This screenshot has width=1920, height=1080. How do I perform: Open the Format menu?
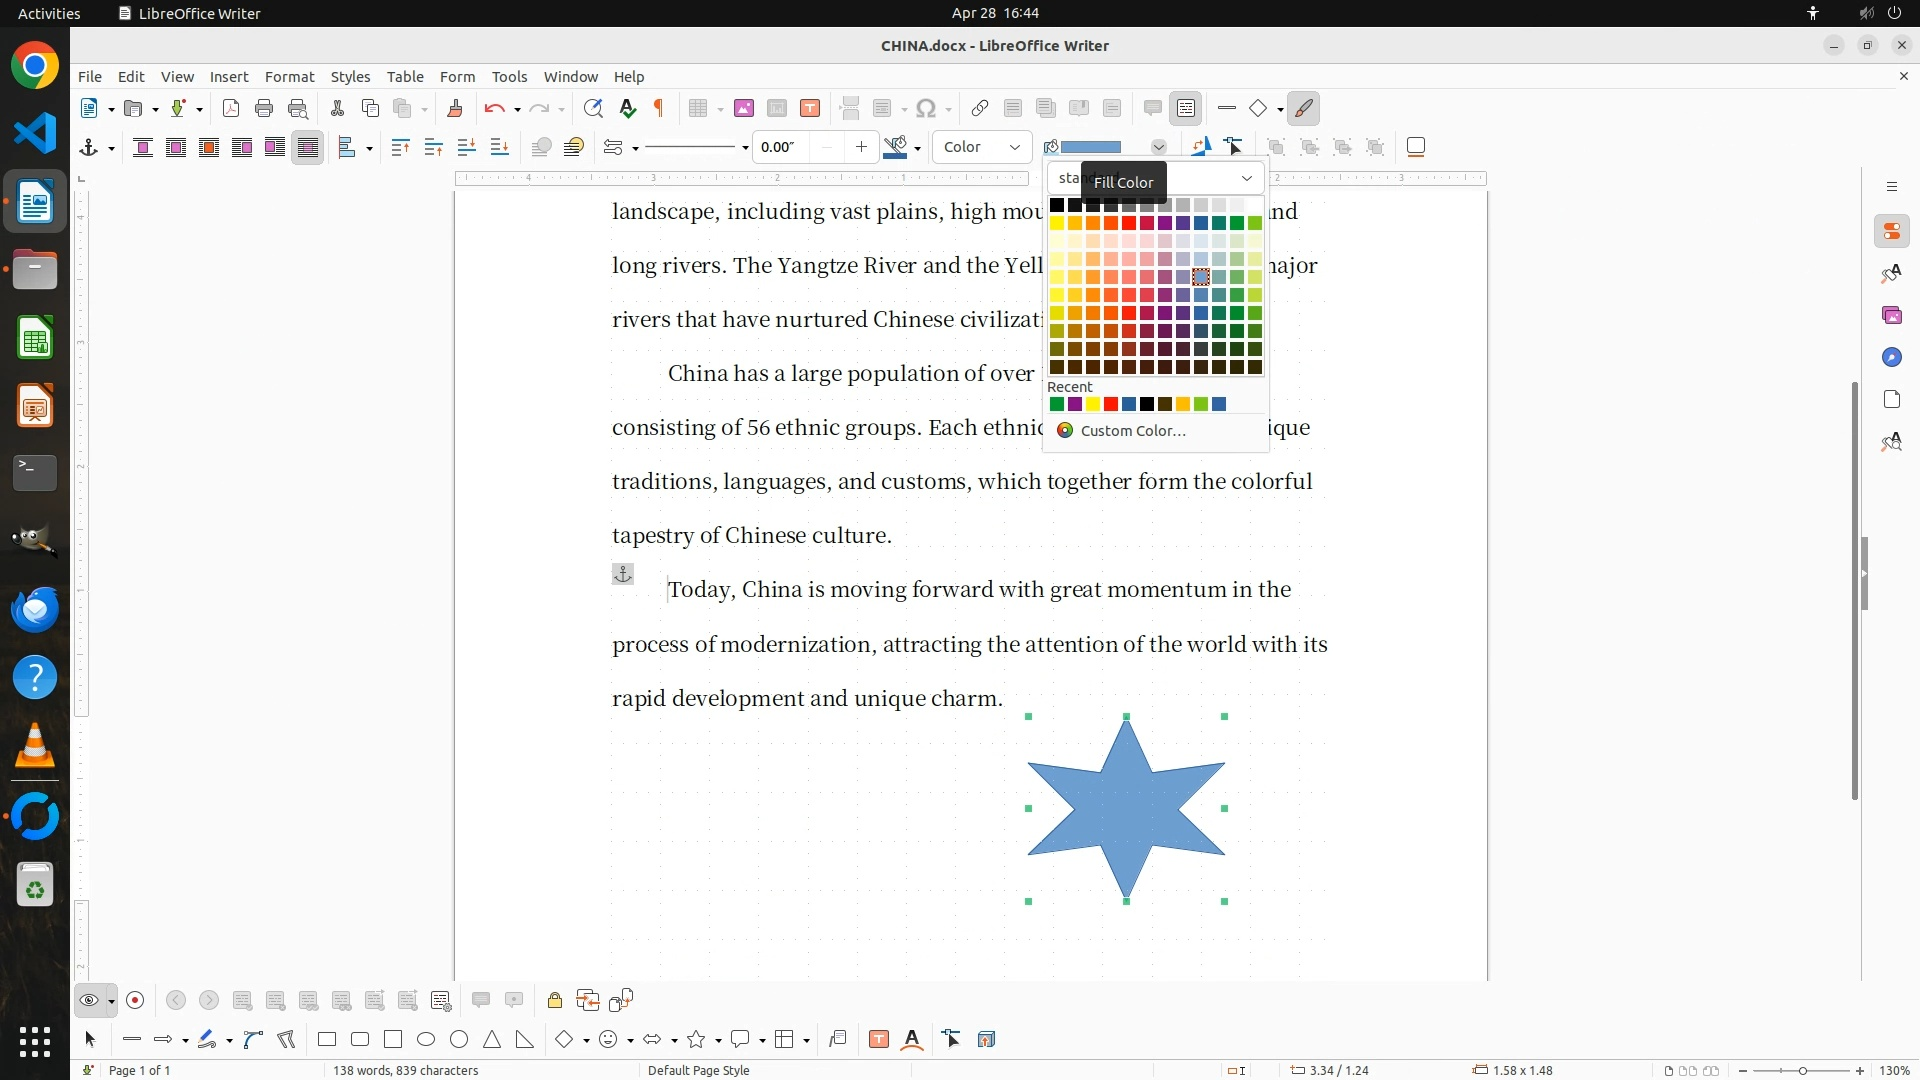[x=289, y=76]
